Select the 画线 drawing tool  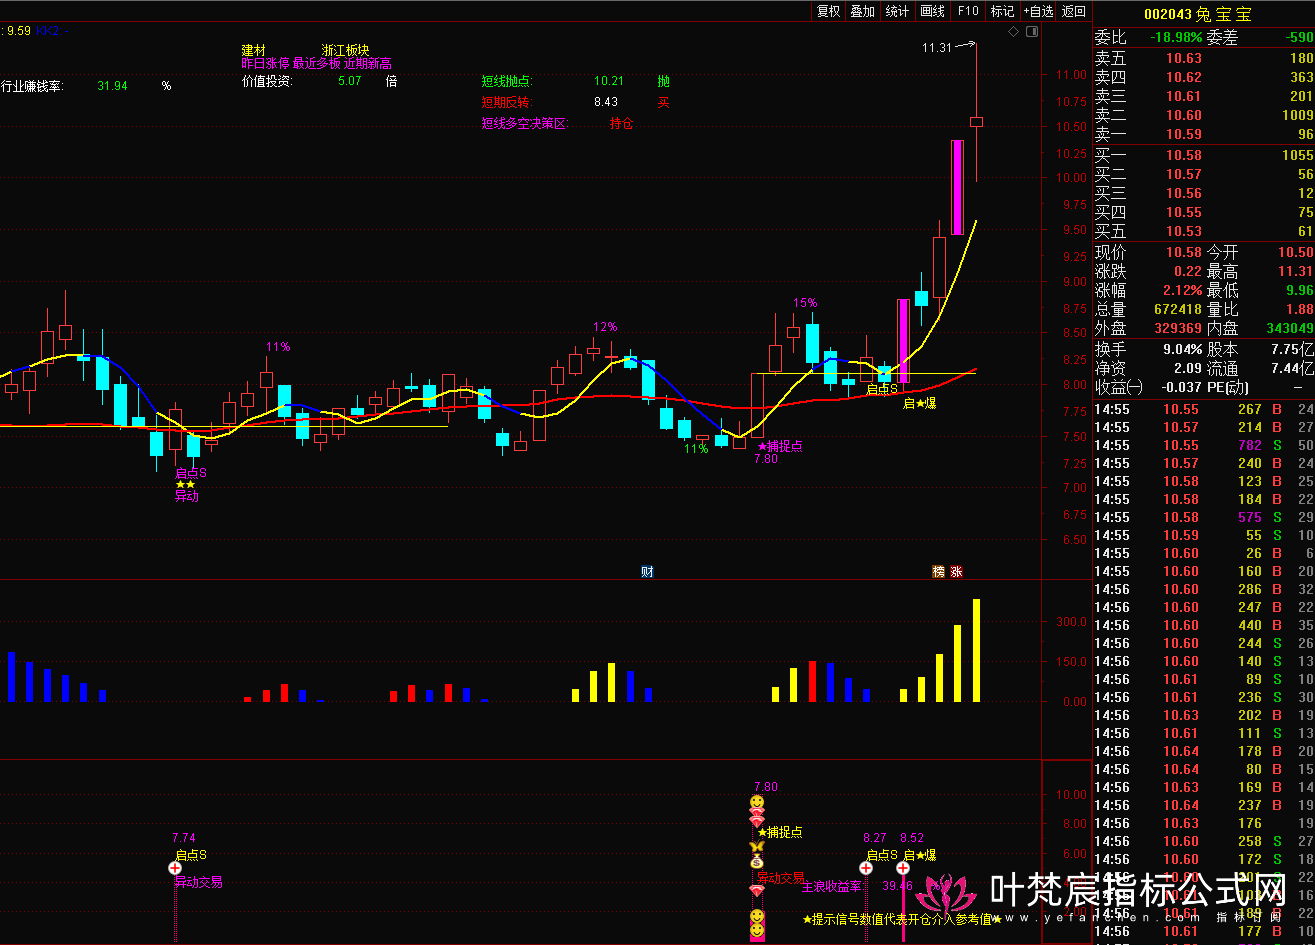pyautogui.click(x=932, y=11)
